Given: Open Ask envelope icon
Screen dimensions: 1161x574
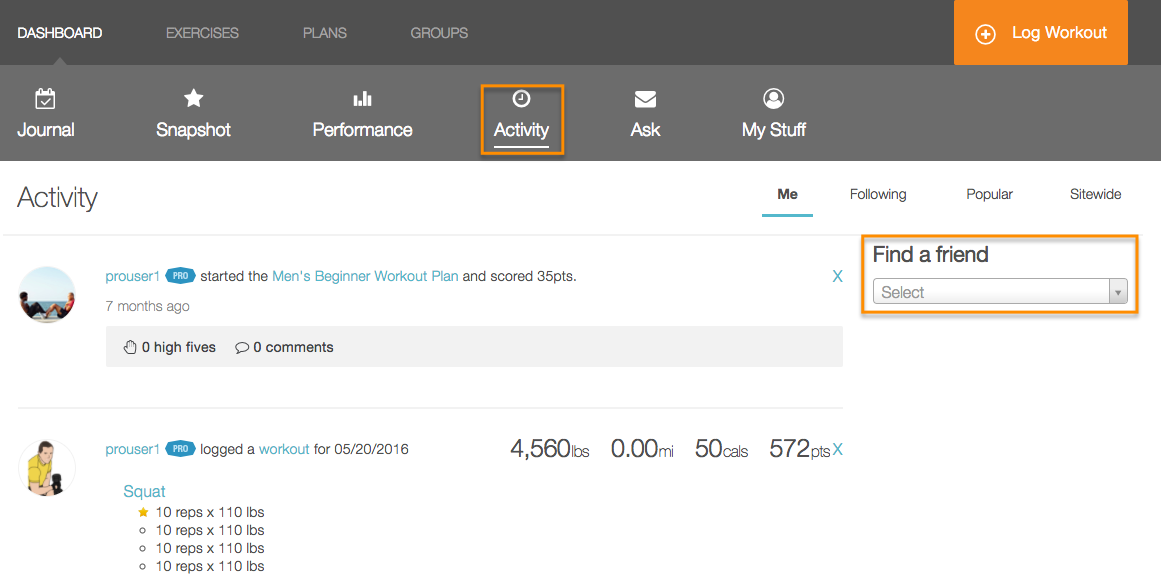Looking at the screenshot, I should pos(645,98).
